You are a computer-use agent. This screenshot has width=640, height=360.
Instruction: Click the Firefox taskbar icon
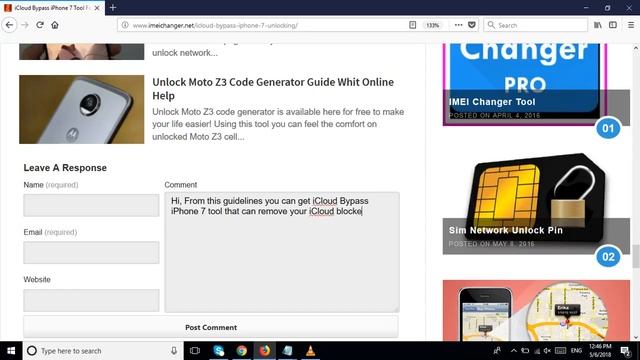(x=264, y=351)
